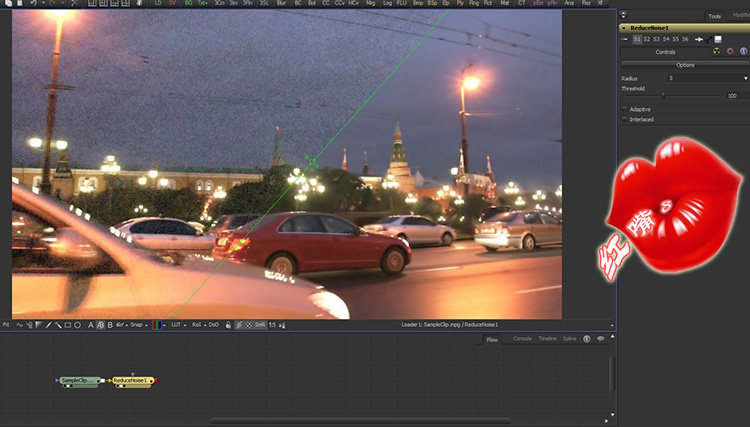Image resolution: width=750 pixels, height=427 pixels.
Task: Enable the Interlaced checkbox
Action: pos(624,119)
